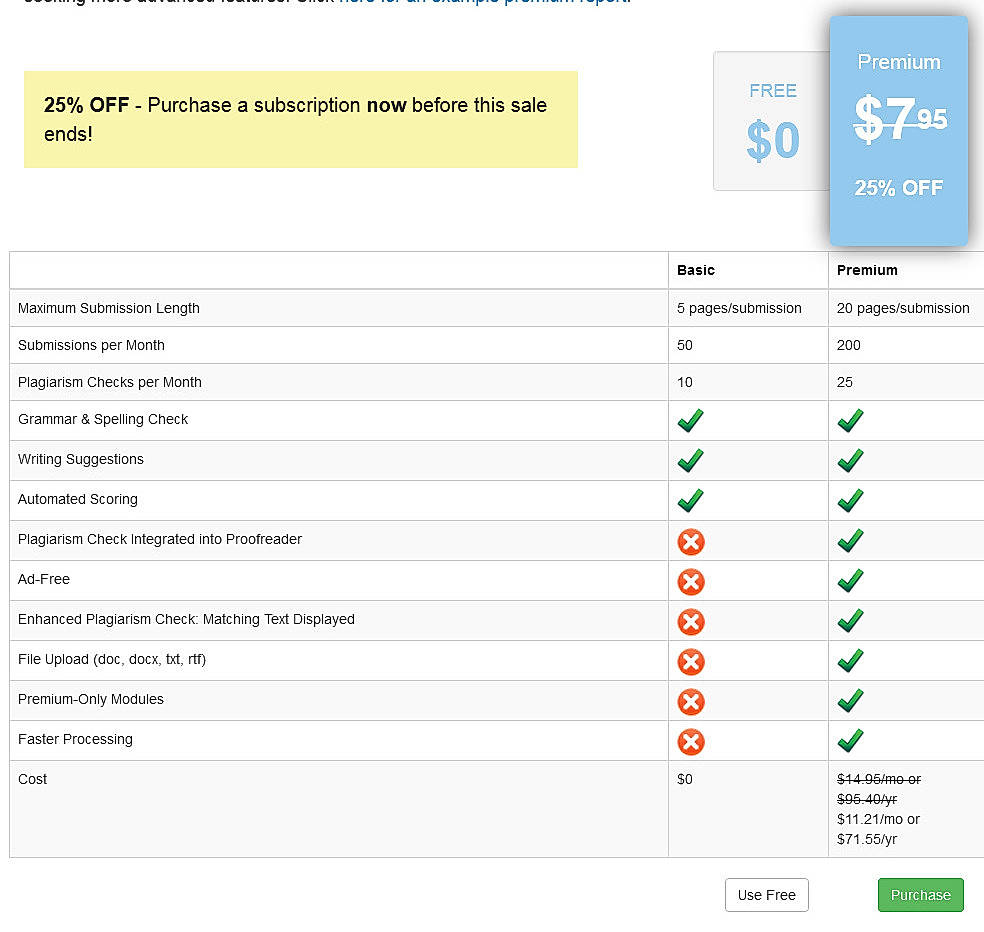Click Basic's Writing Suggestions checkmark
This screenshot has width=984, height=932.
[690, 460]
